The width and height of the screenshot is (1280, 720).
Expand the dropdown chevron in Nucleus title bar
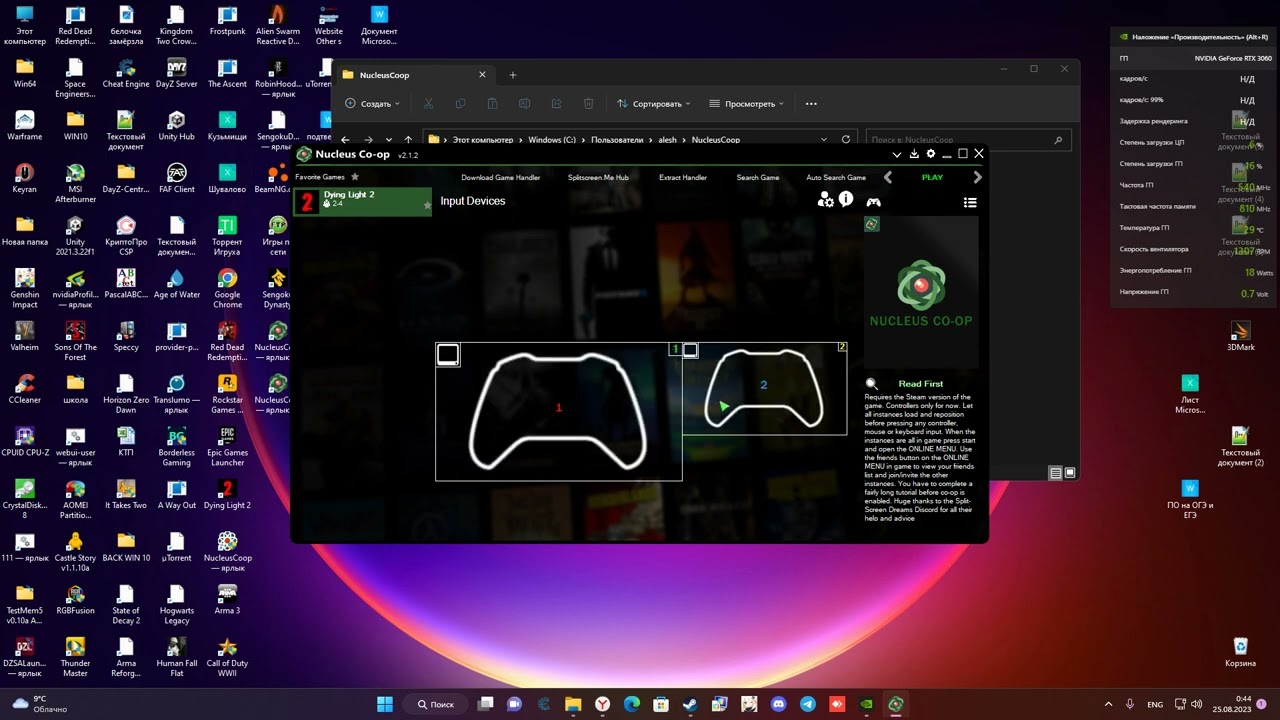tap(897, 155)
